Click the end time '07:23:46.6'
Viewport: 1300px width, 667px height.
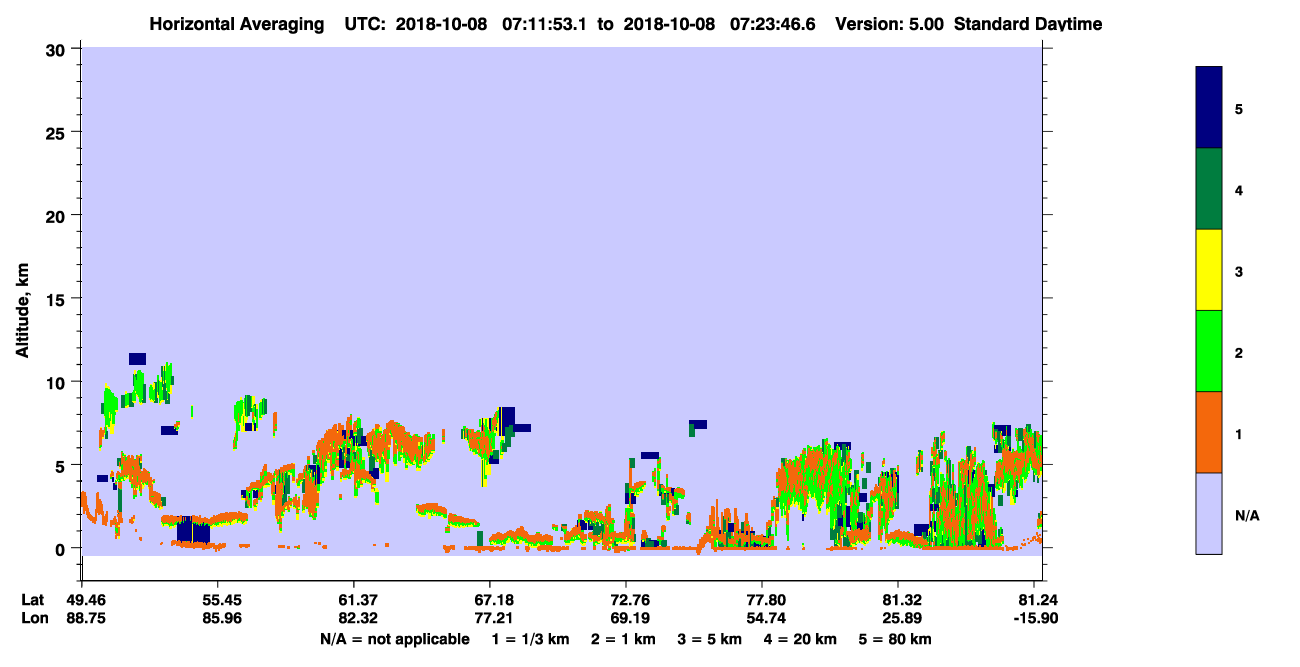772,23
